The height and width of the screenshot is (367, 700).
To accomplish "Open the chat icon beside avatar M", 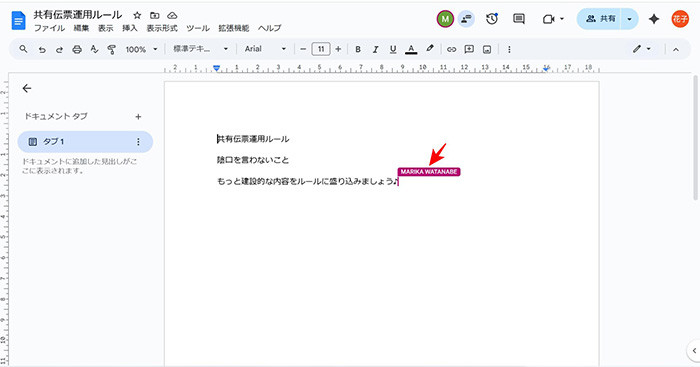I will (x=466, y=19).
